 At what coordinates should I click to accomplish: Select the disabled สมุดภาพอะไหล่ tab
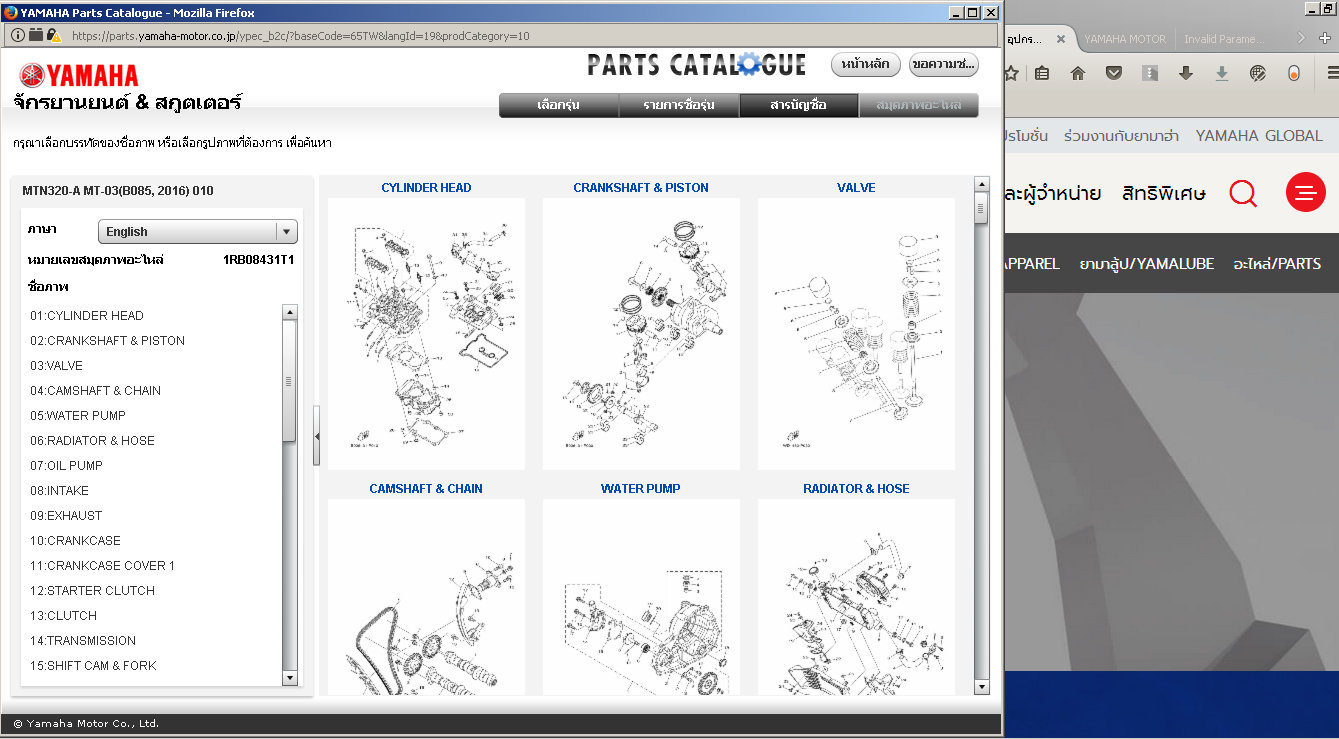(x=918, y=105)
